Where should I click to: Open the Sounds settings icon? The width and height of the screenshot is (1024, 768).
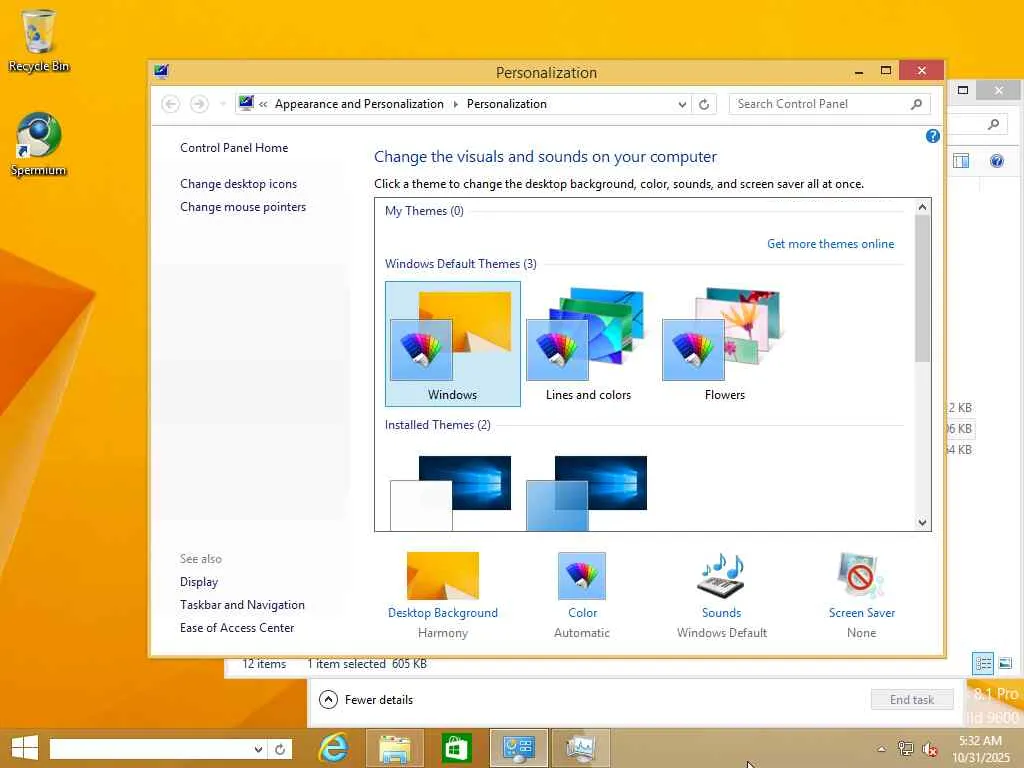[x=721, y=575]
